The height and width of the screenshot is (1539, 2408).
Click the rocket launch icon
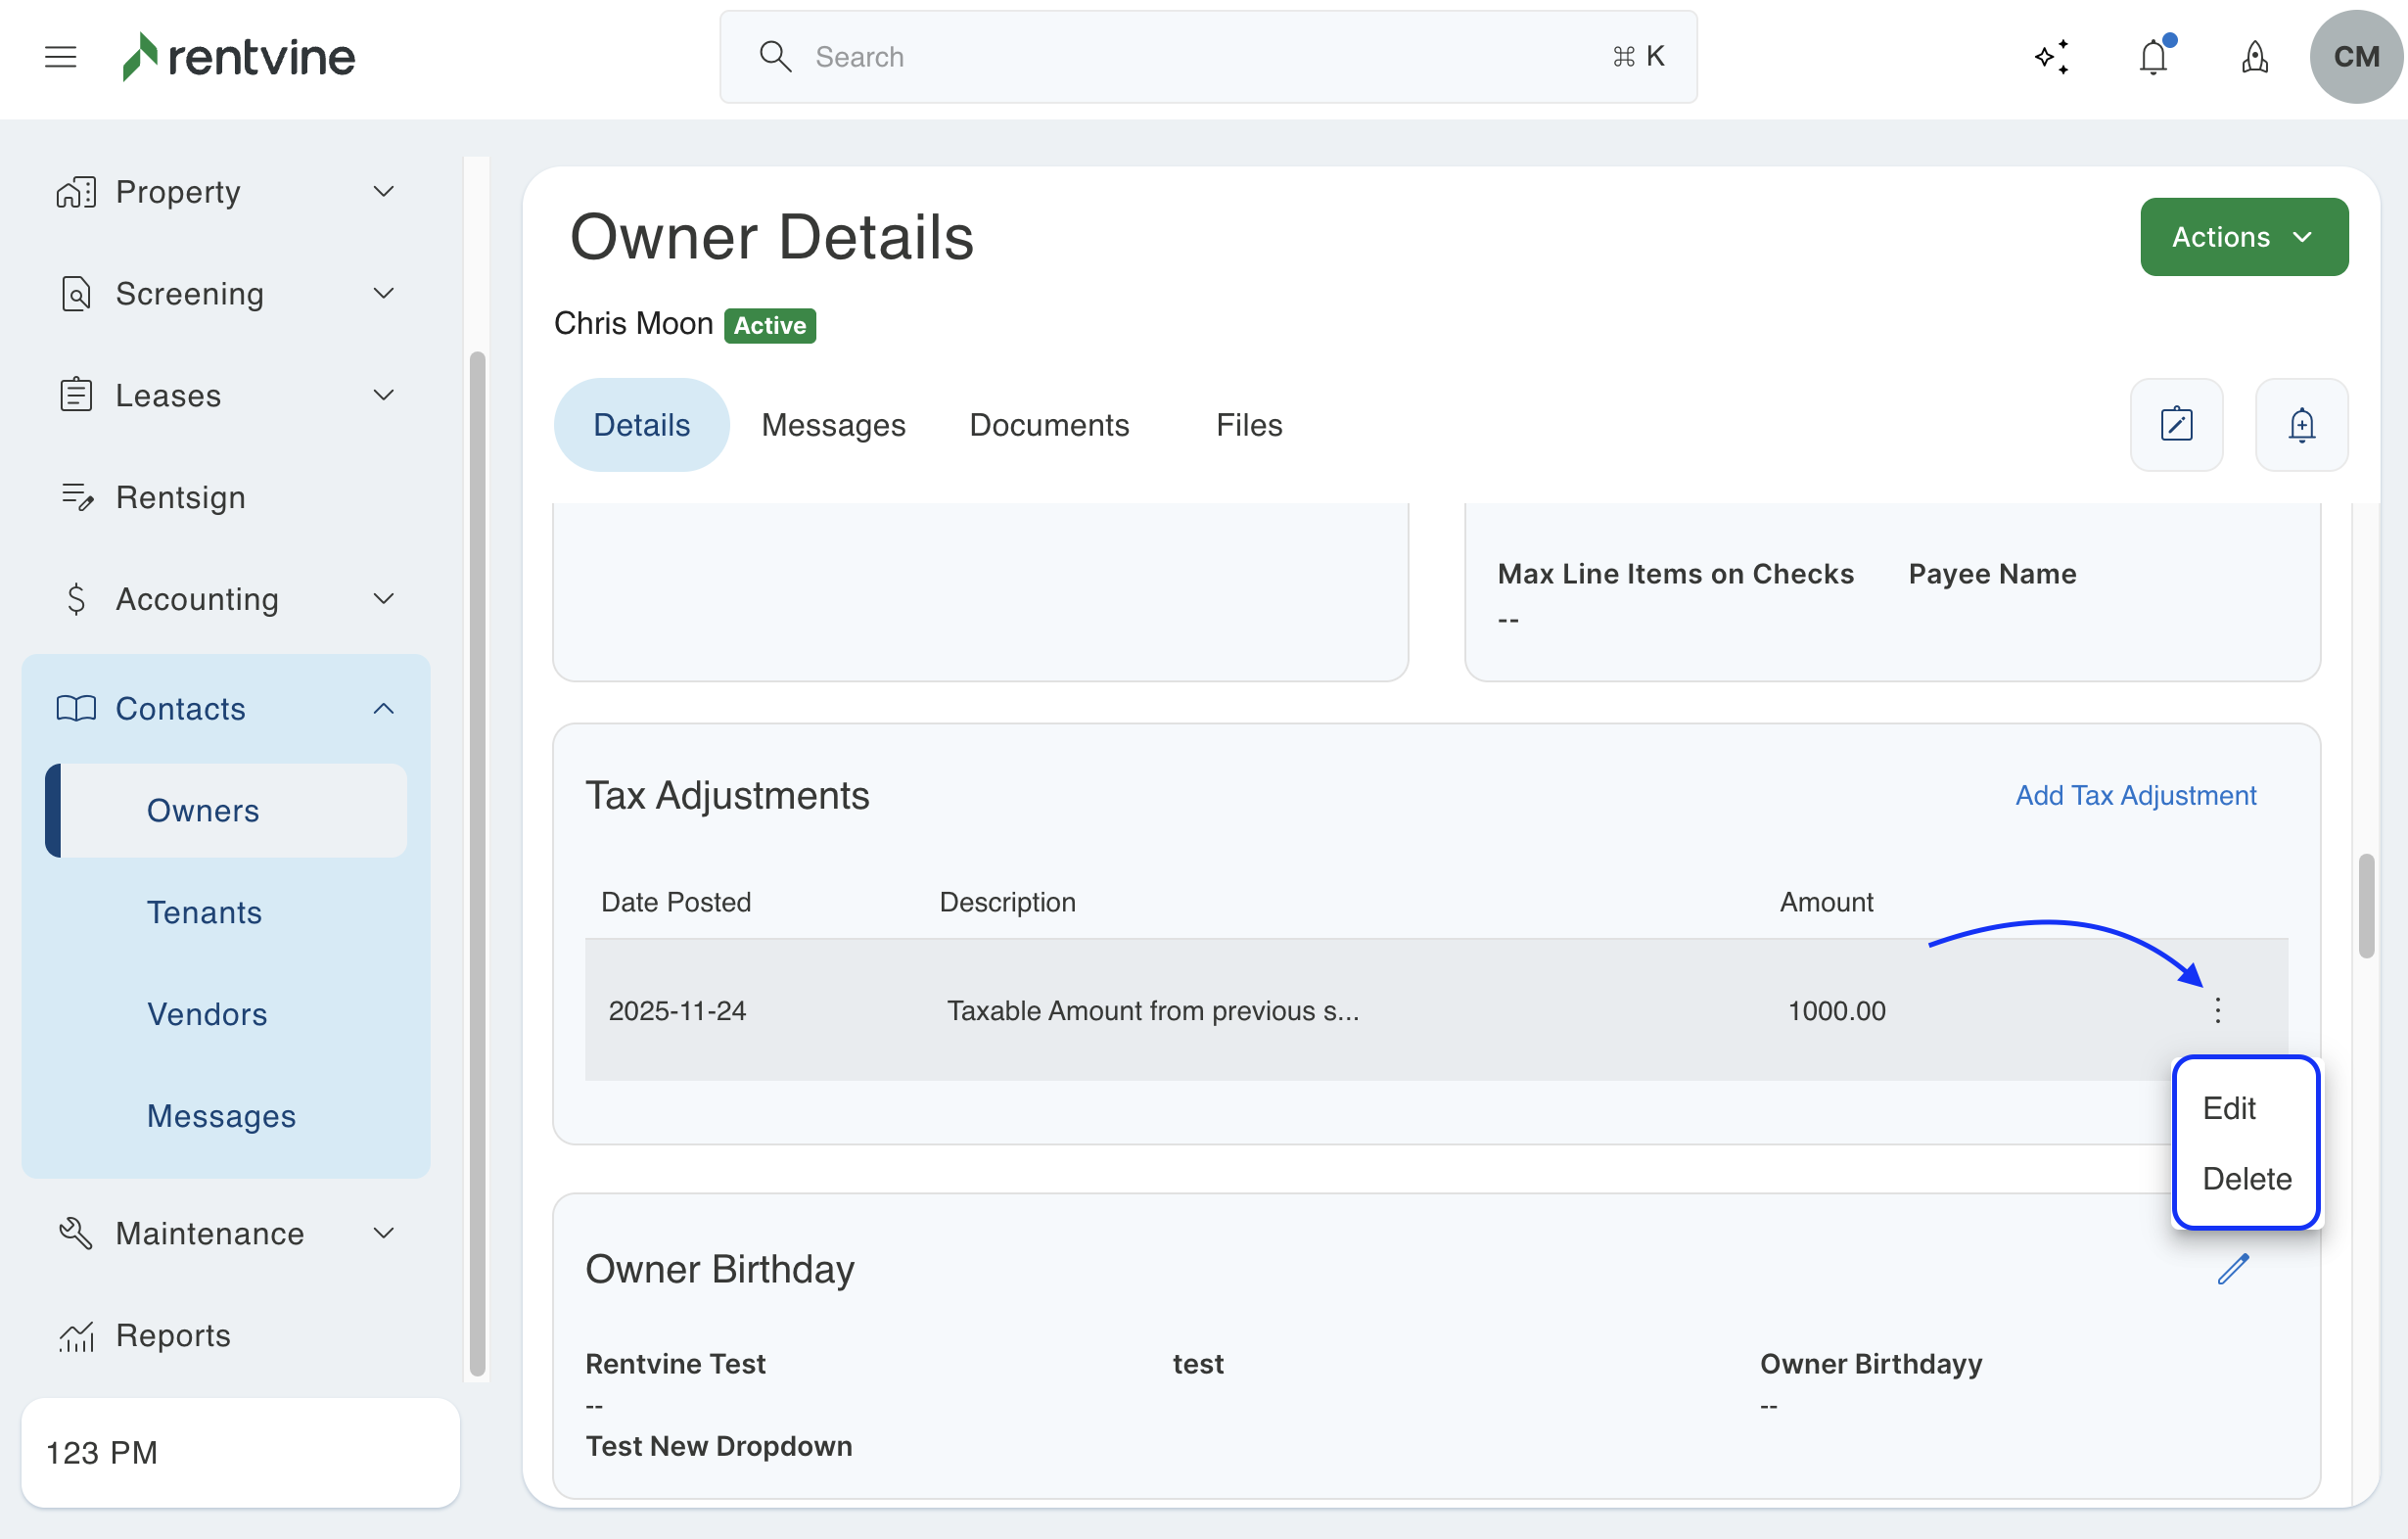click(2255, 57)
